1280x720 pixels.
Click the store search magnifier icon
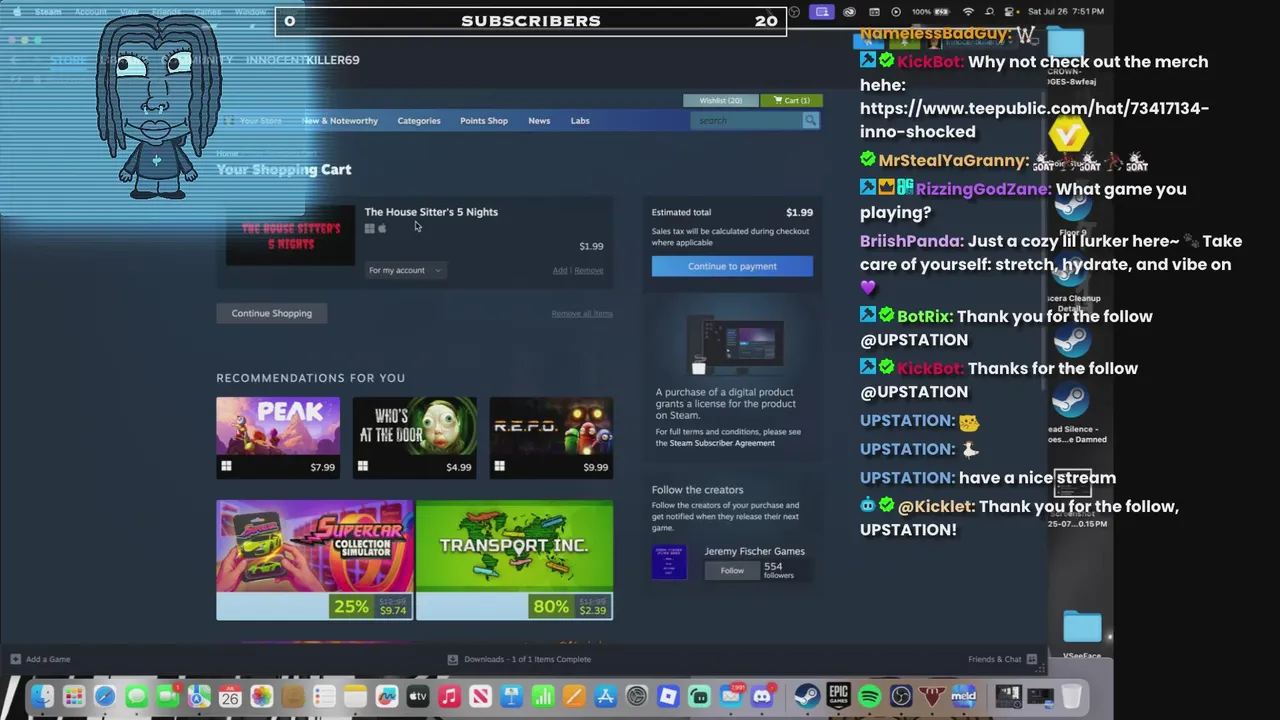click(x=810, y=121)
